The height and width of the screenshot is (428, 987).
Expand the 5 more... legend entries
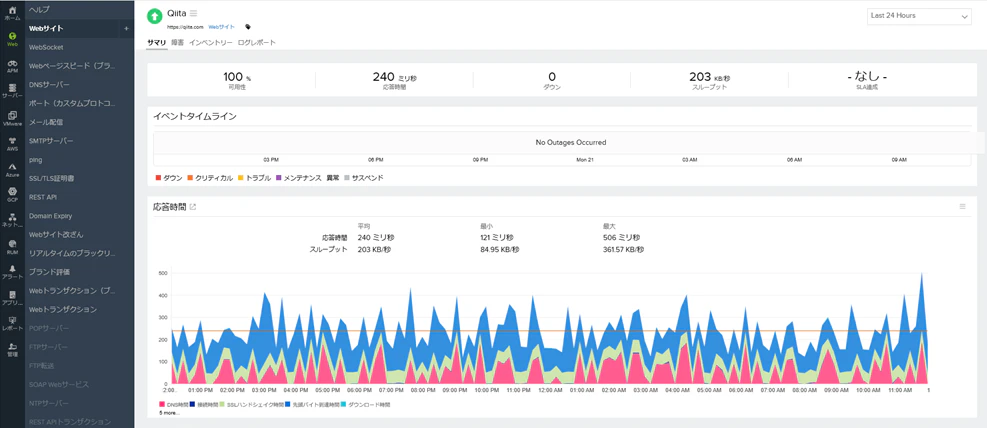[x=169, y=413]
